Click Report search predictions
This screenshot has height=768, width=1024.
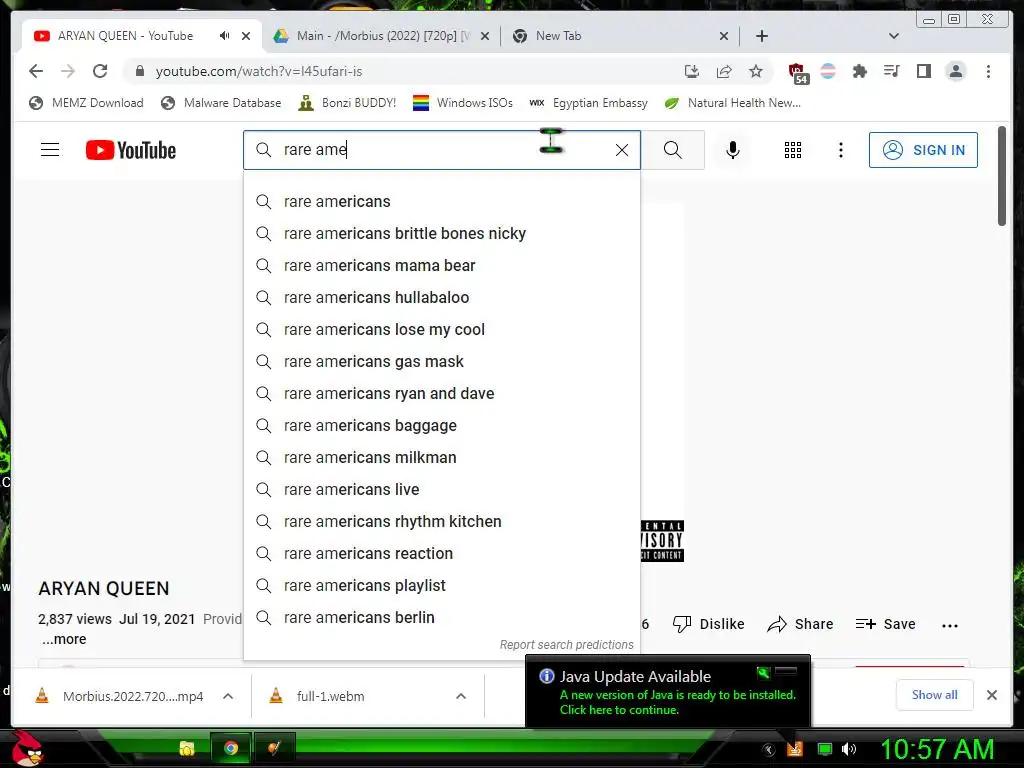pyautogui.click(x=566, y=645)
